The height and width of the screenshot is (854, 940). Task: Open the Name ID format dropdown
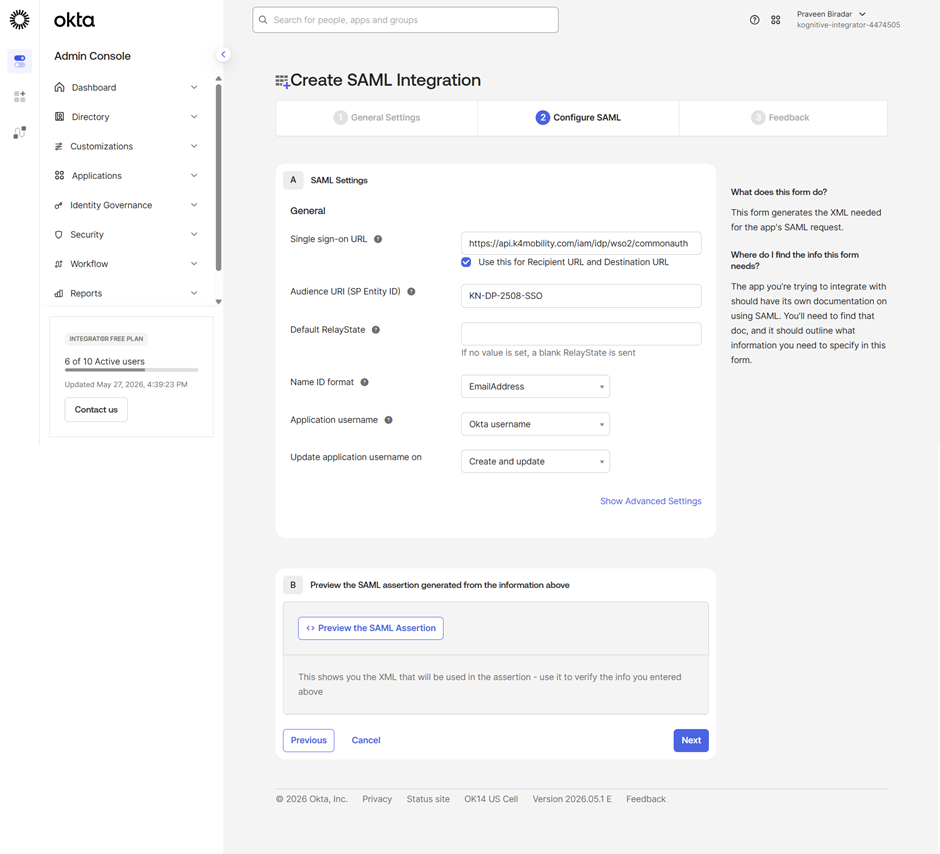pyautogui.click(x=535, y=387)
